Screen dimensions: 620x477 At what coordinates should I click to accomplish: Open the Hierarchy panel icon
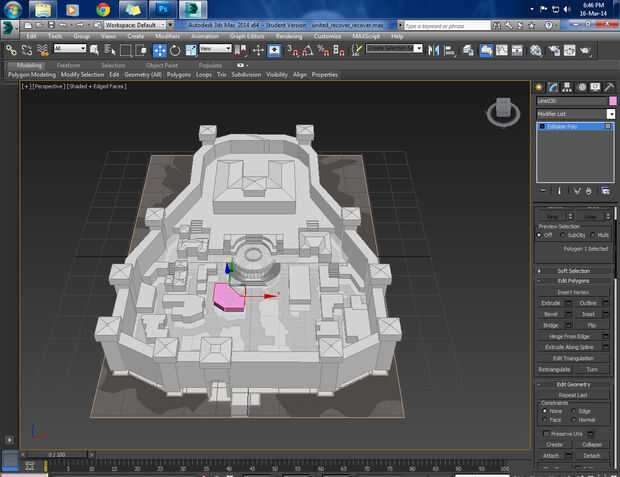(x=567, y=88)
